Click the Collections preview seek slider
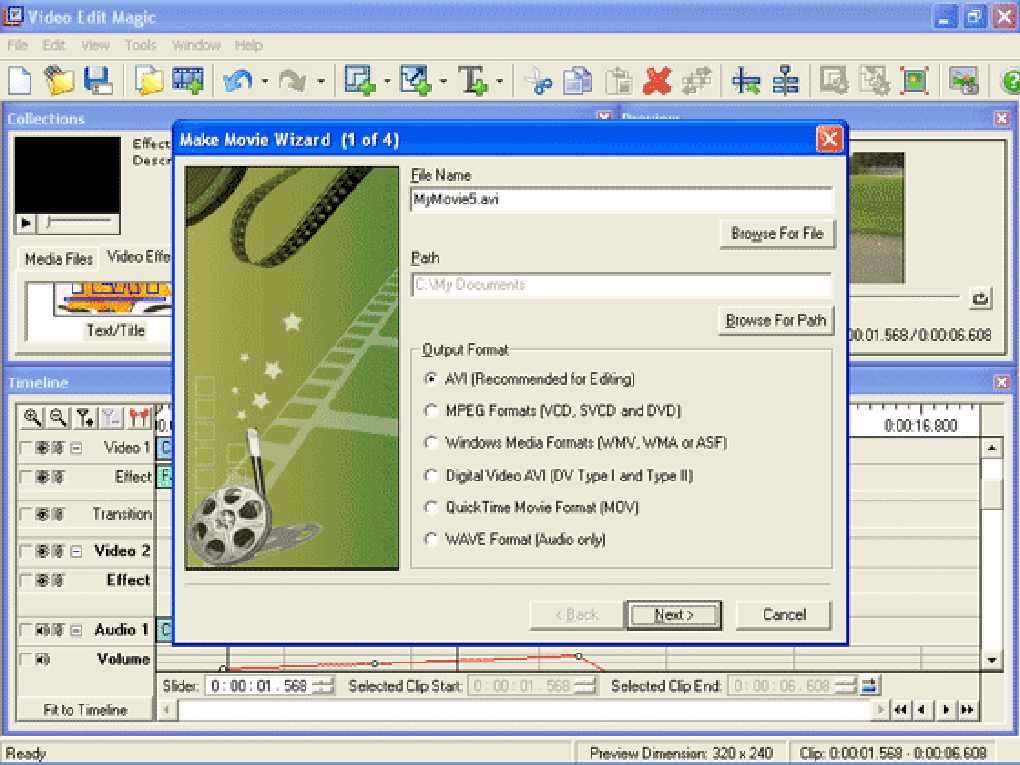 click(78, 223)
